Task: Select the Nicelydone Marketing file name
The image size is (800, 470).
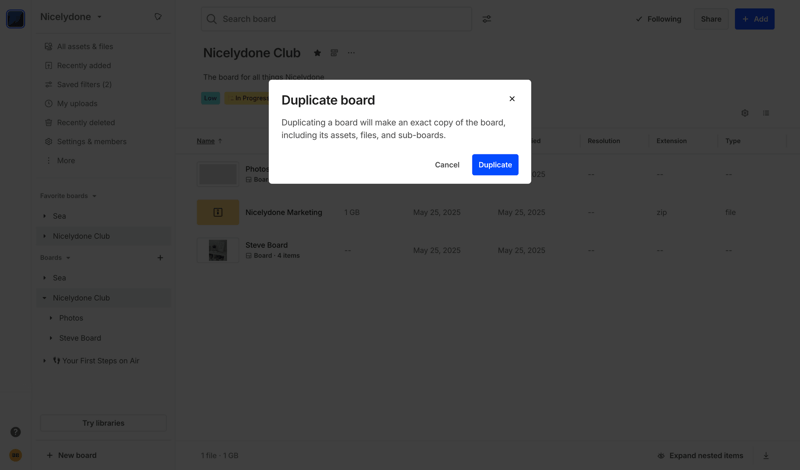Action: pos(284,212)
